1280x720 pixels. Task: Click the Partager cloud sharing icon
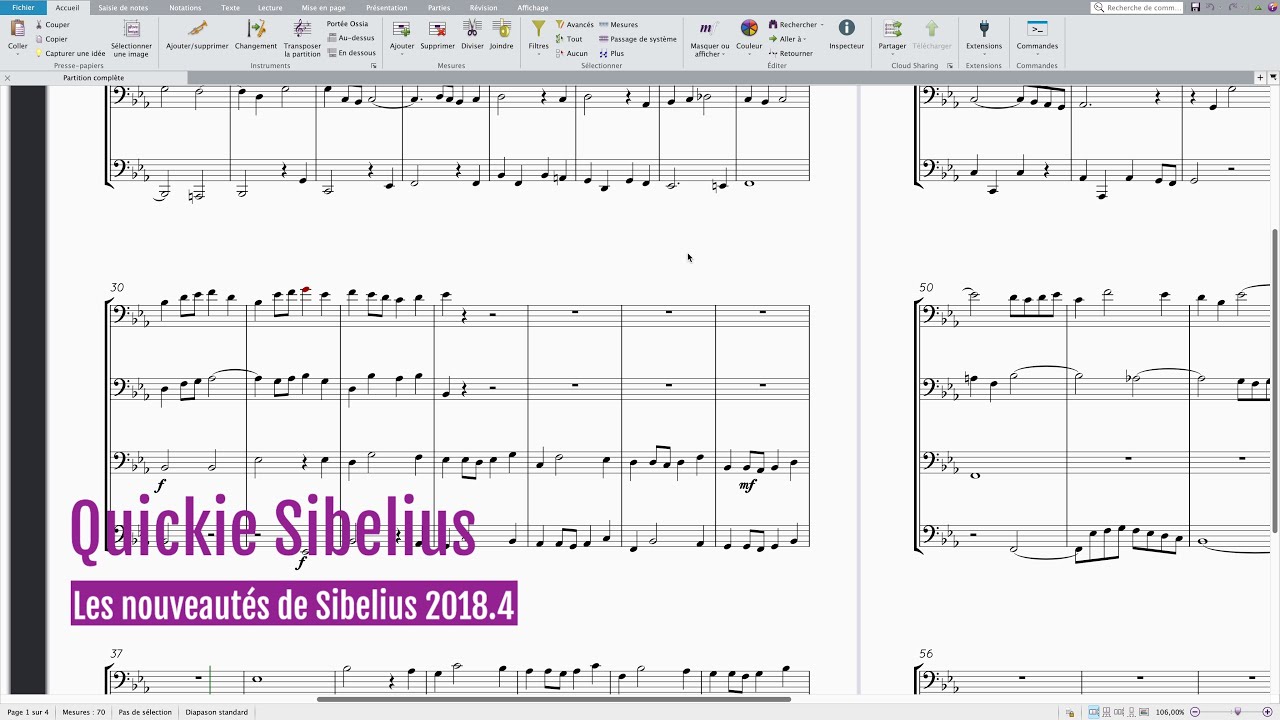click(x=892, y=29)
